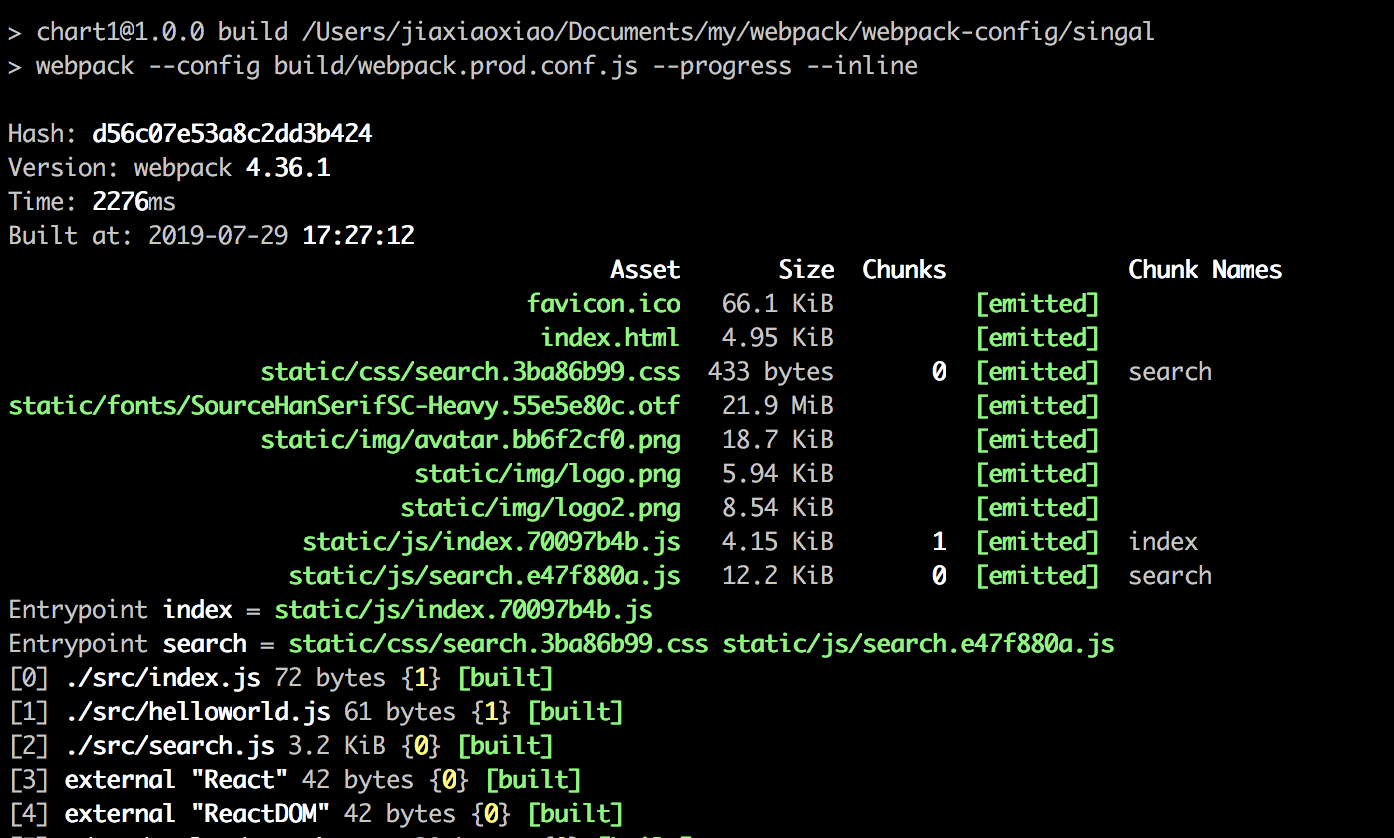The width and height of the screenshot is (1394, 838).
Task: Click the index.html asset name
Action: (610, 338)
